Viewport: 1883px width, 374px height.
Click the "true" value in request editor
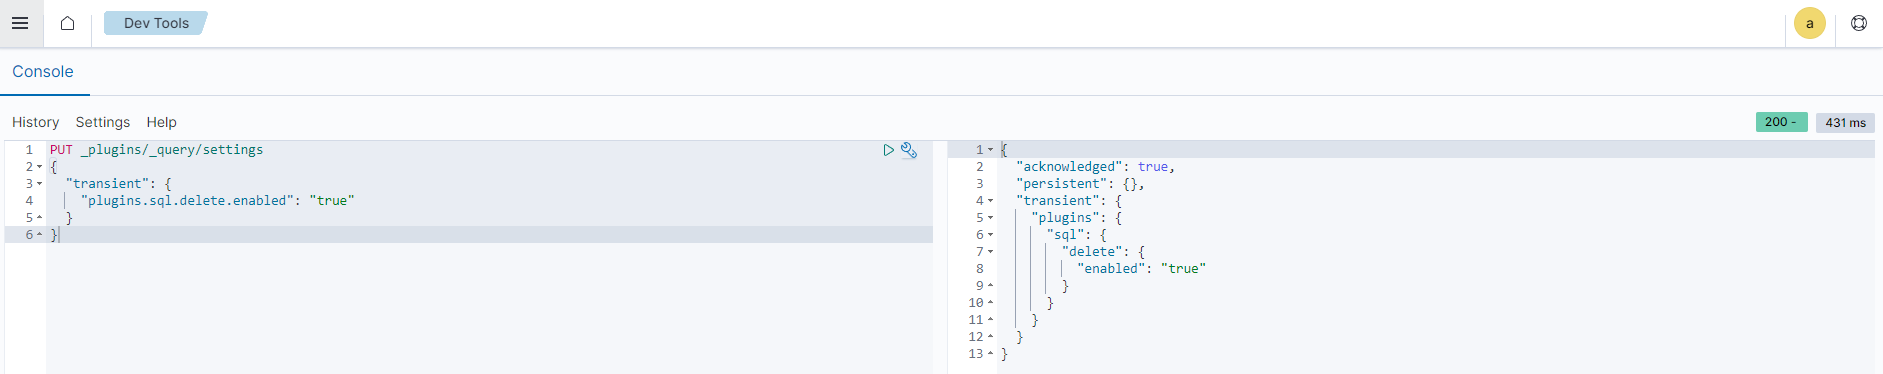[332, 201]
